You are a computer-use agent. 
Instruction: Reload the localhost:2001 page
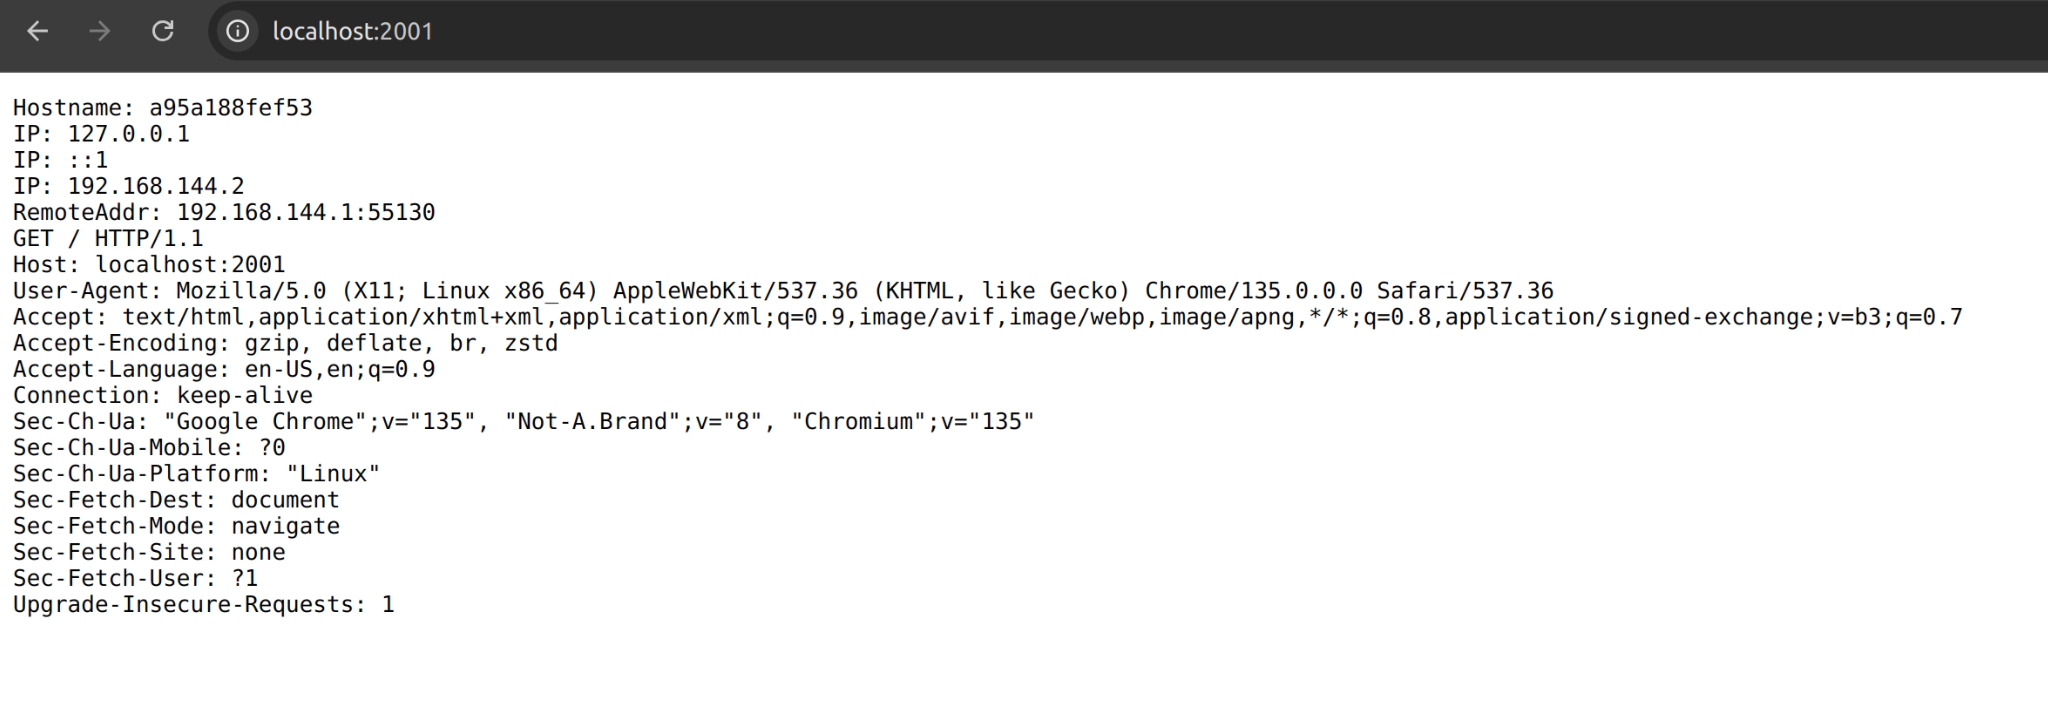(162, 31)
